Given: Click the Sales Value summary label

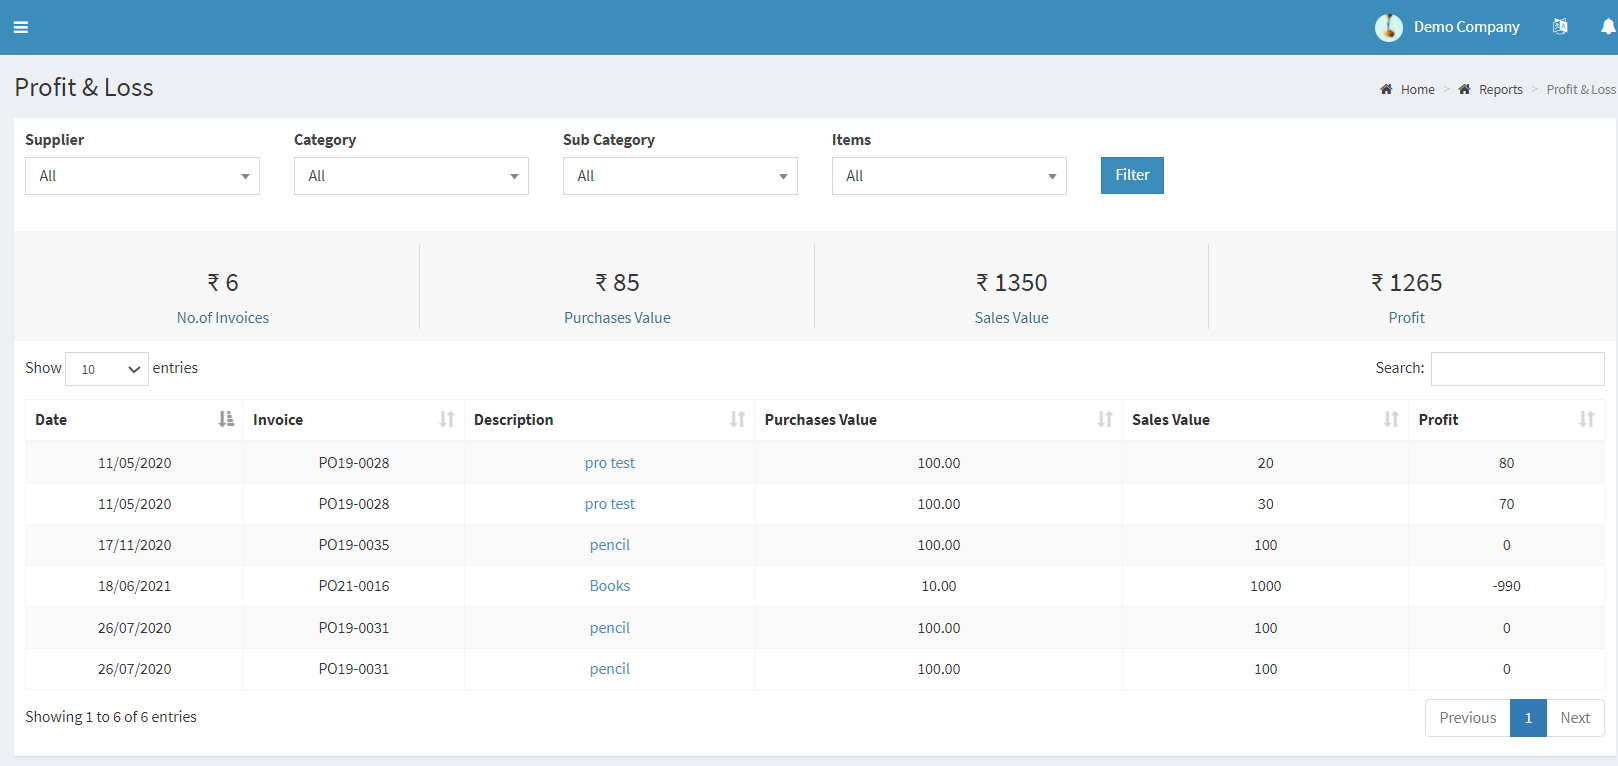Looking at the screenshot, I should (1012, 318).
